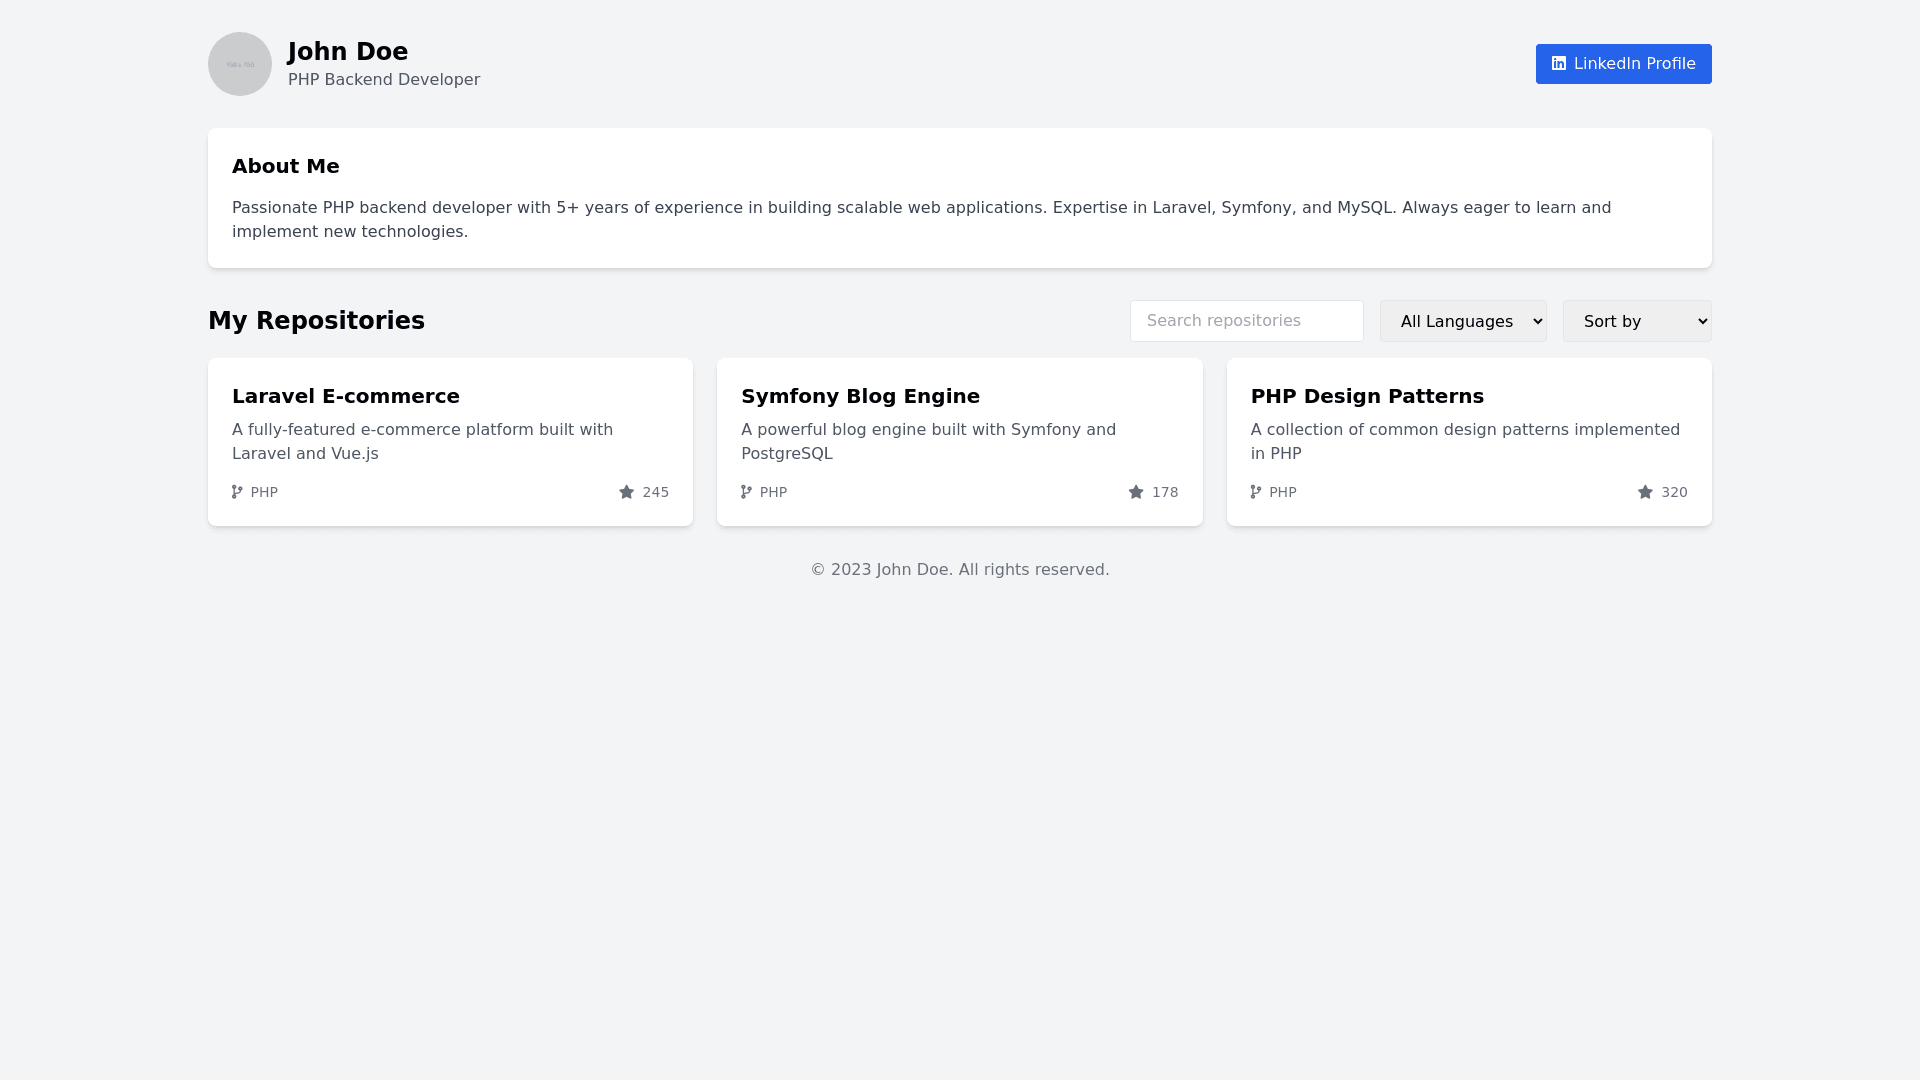Click the star icon next to 320

point(1645,492)
